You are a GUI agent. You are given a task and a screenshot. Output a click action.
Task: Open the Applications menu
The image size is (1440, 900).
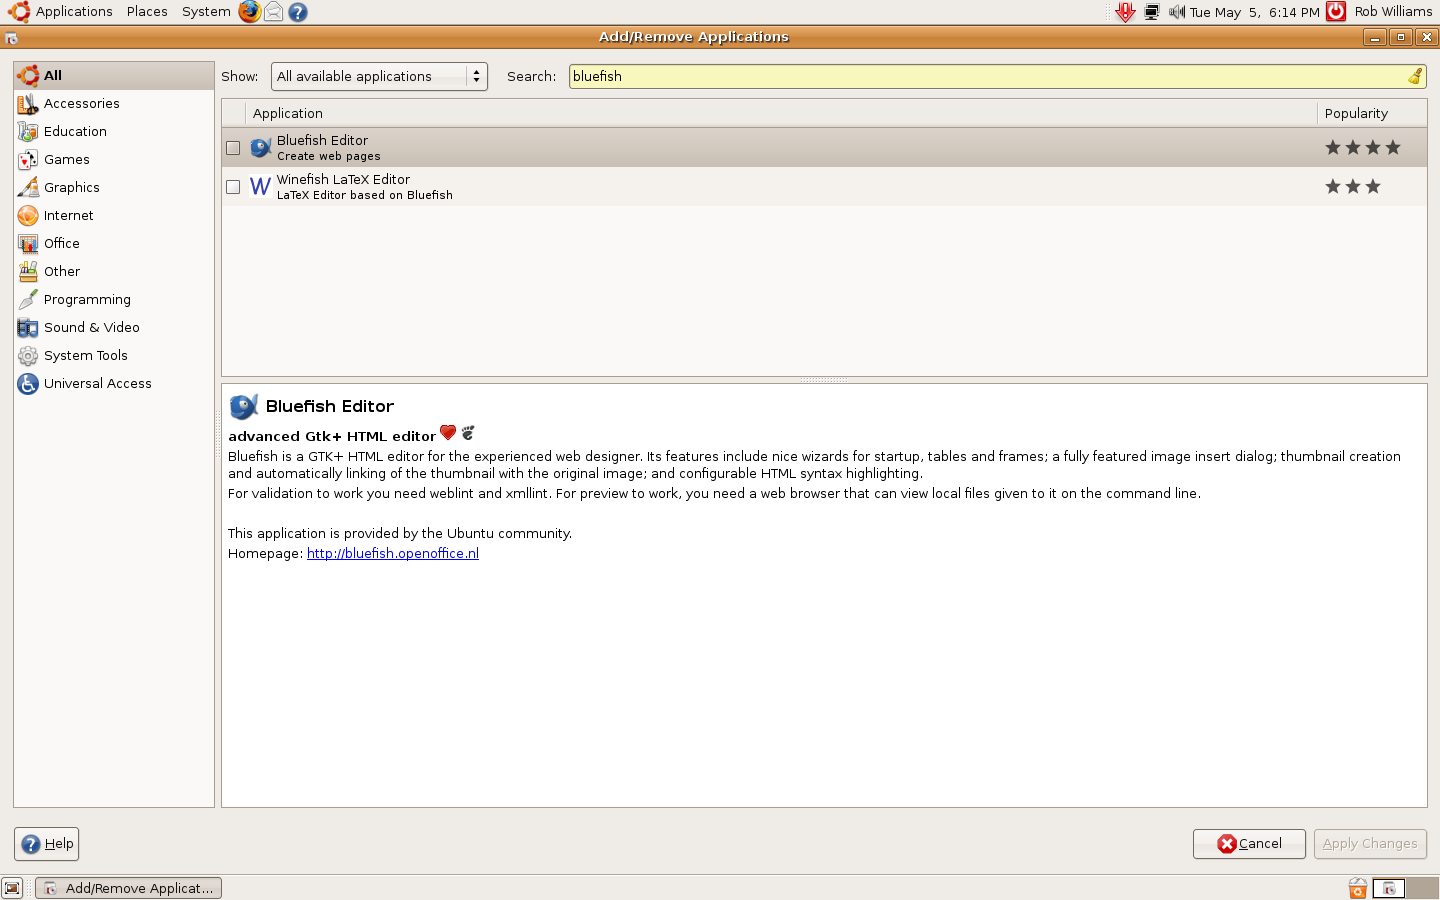point(74,12)
